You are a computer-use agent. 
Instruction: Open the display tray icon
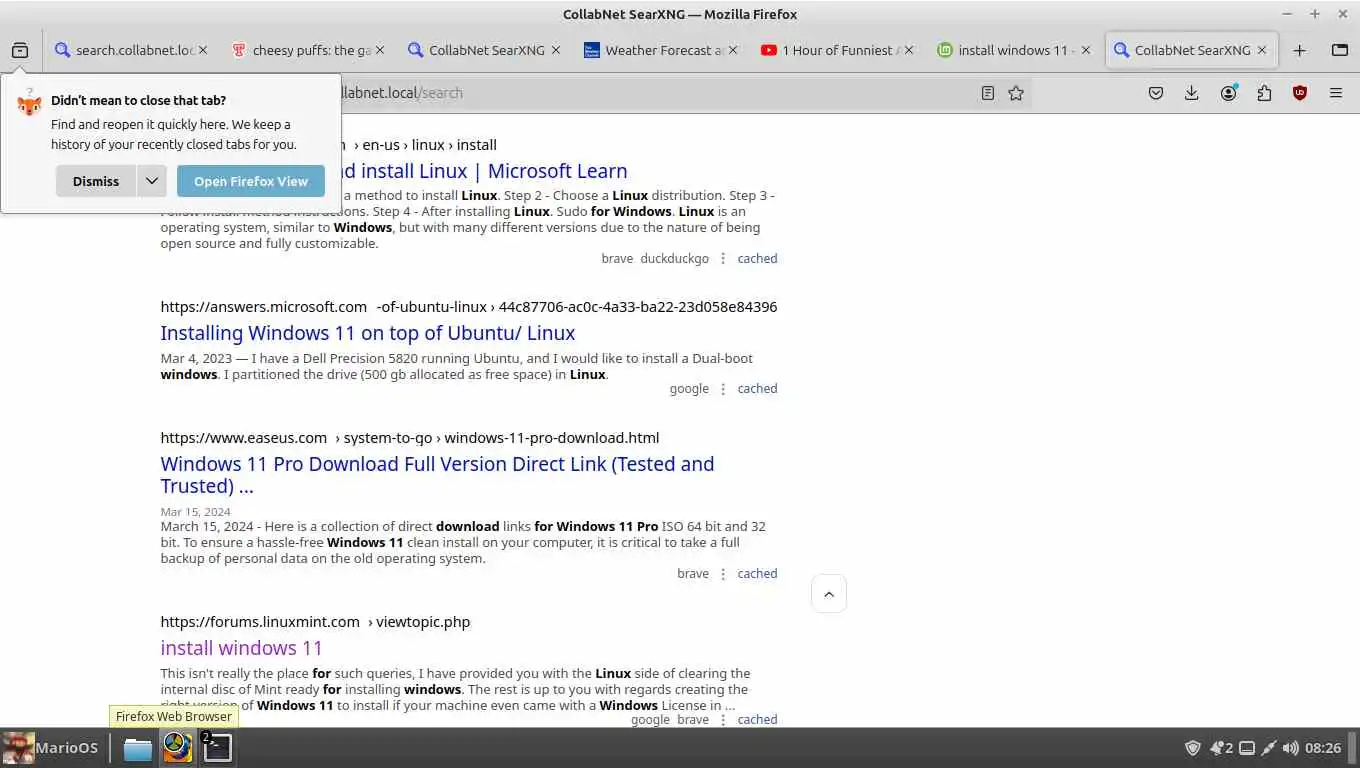click(x=1247, y=748)
